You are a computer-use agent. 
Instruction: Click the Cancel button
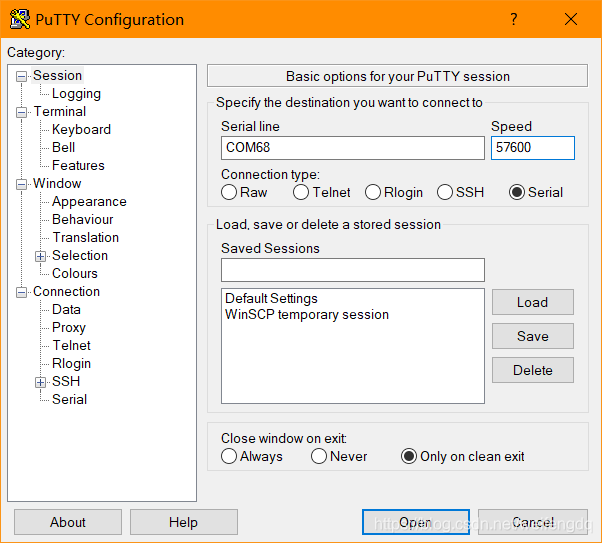click(533, 522)
